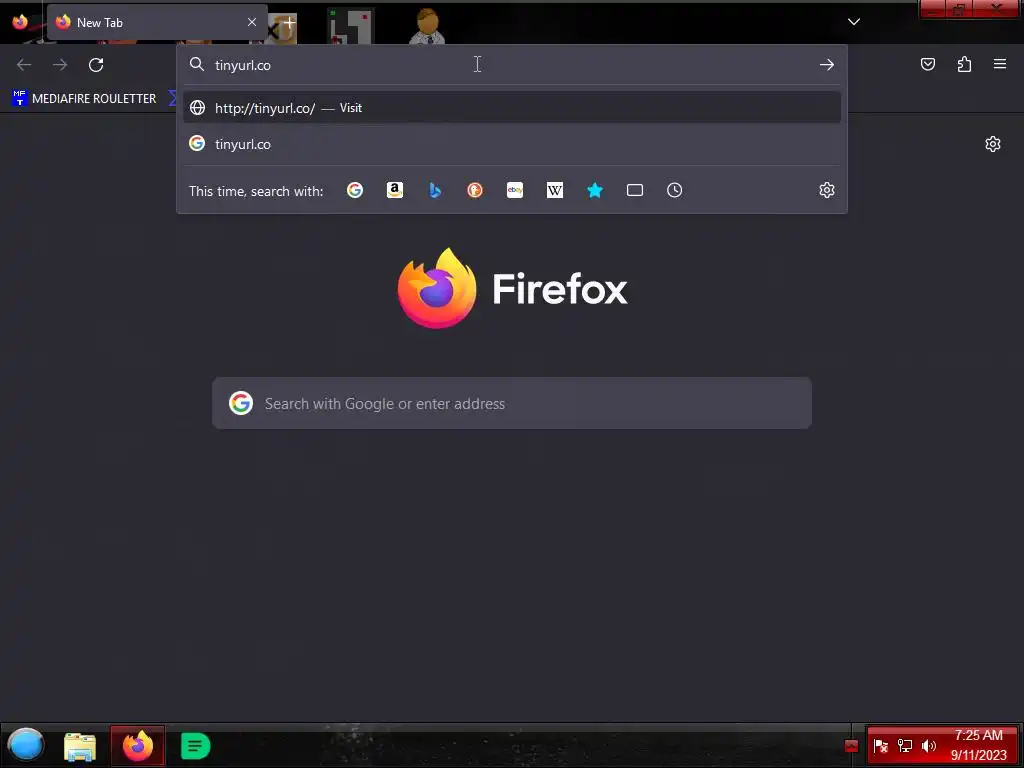1024x768 pixels.
Task: Search open tabs using the tab icon
Action: (635, 190)
